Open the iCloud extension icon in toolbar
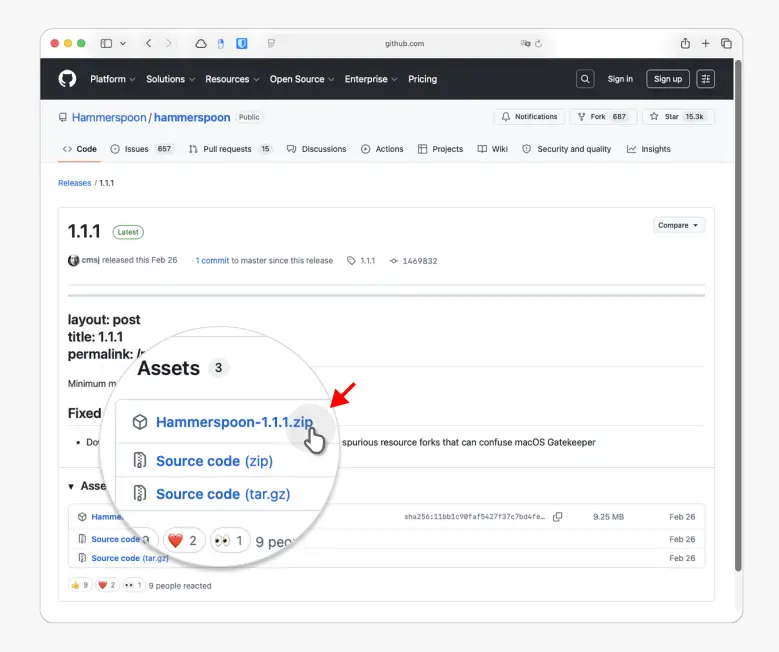The image size is (779, 652). tap(201, 44)
